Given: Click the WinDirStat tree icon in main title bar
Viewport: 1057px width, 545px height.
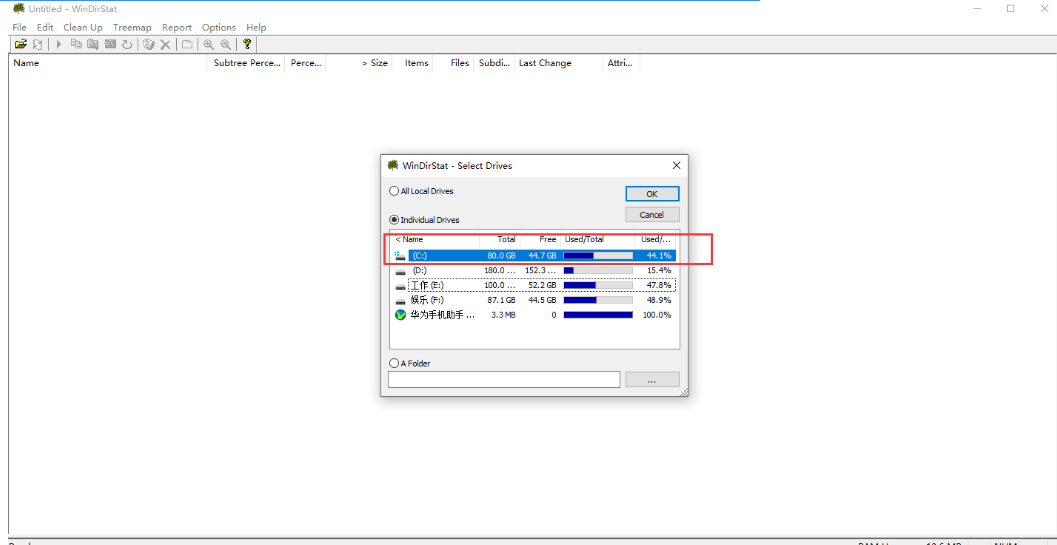Looking at the screenshot, I should tap(19, 8).
